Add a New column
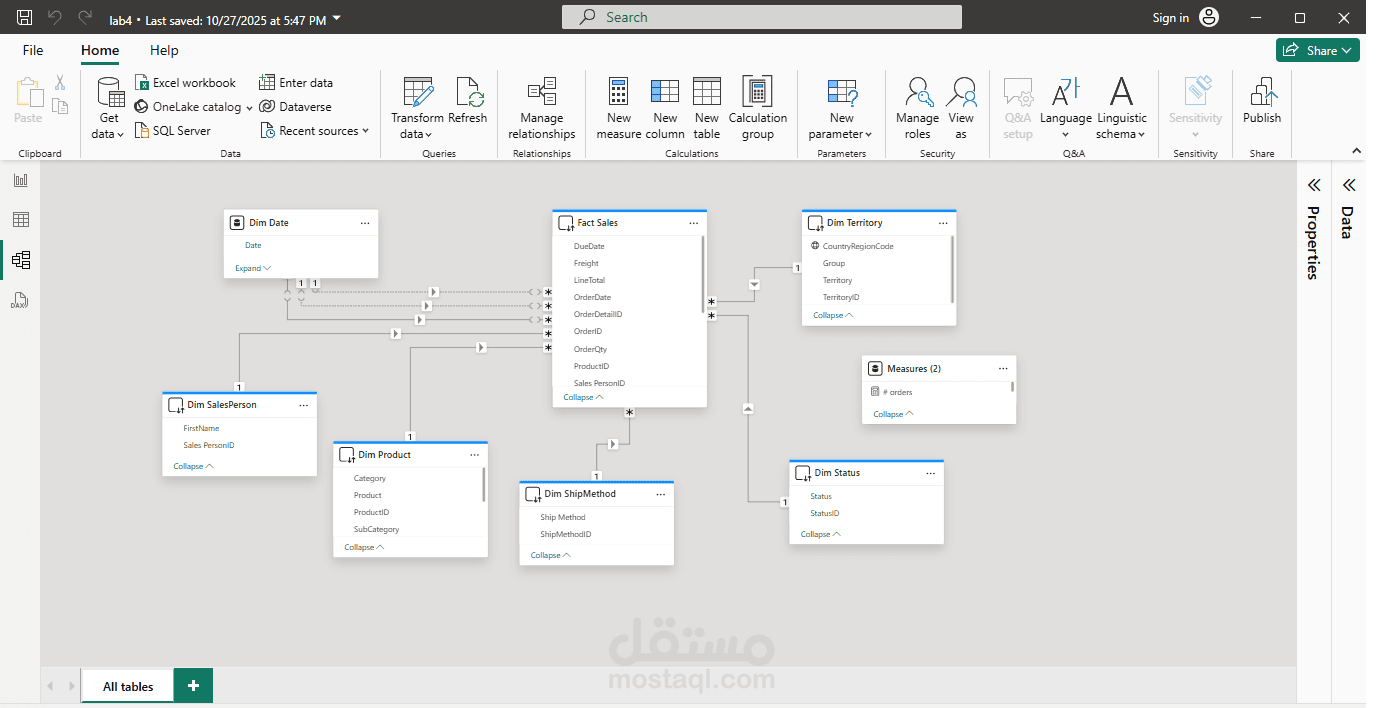Screen dimensions: 1385x708 tap(665, 108)
